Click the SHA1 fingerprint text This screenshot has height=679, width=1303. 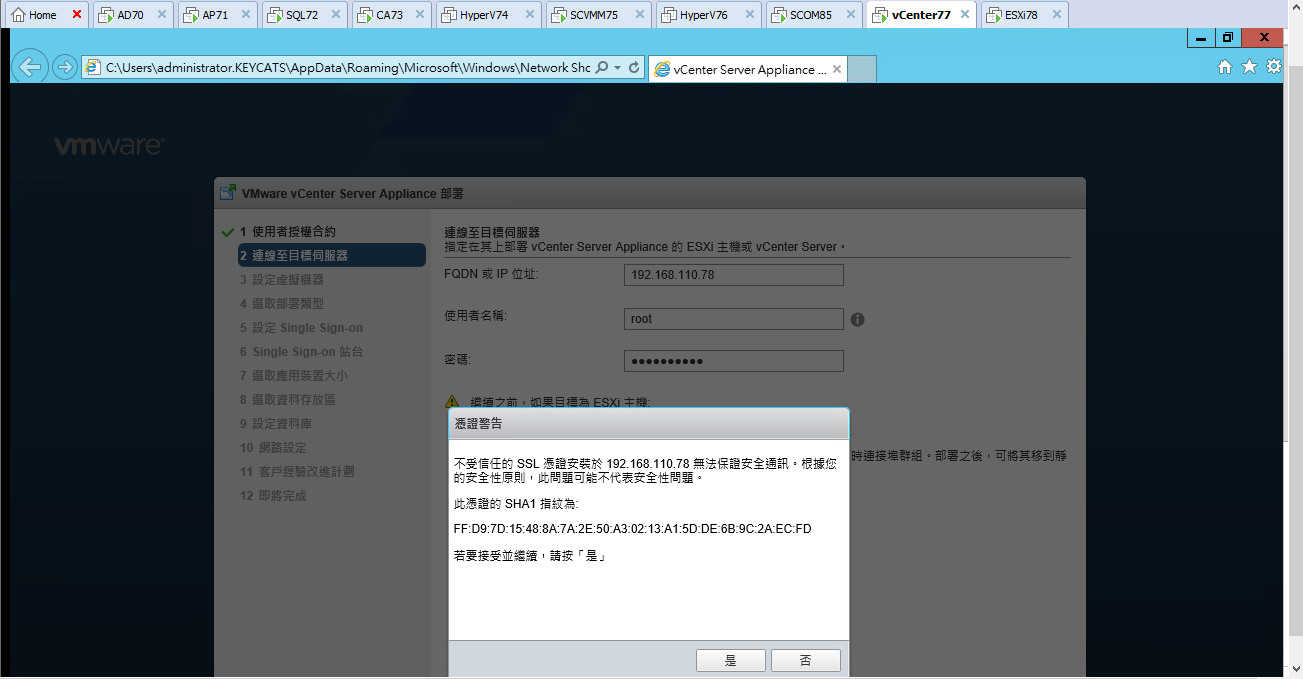[x=632, y=529]
